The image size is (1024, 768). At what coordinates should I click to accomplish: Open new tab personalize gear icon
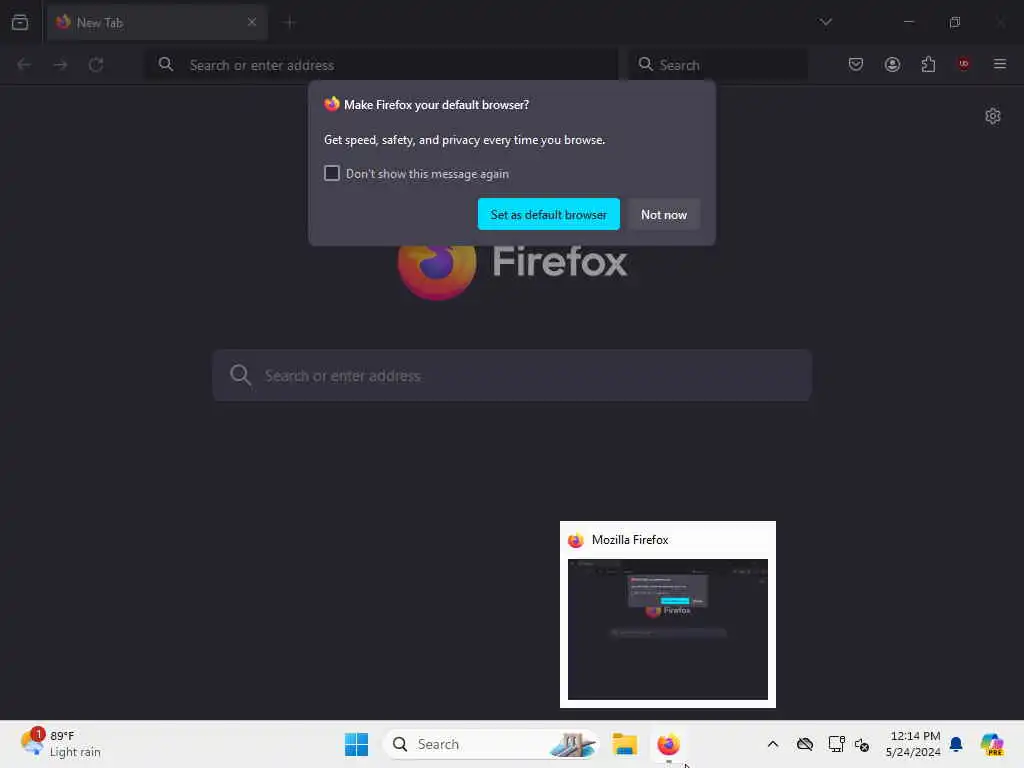pyautogui.click(x=993, y=116)
